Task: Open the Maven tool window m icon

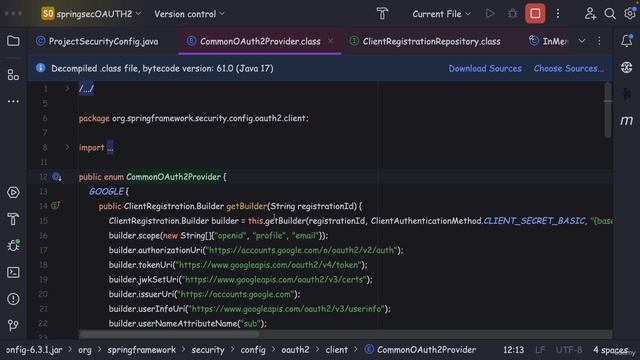Action: (627, 120)
